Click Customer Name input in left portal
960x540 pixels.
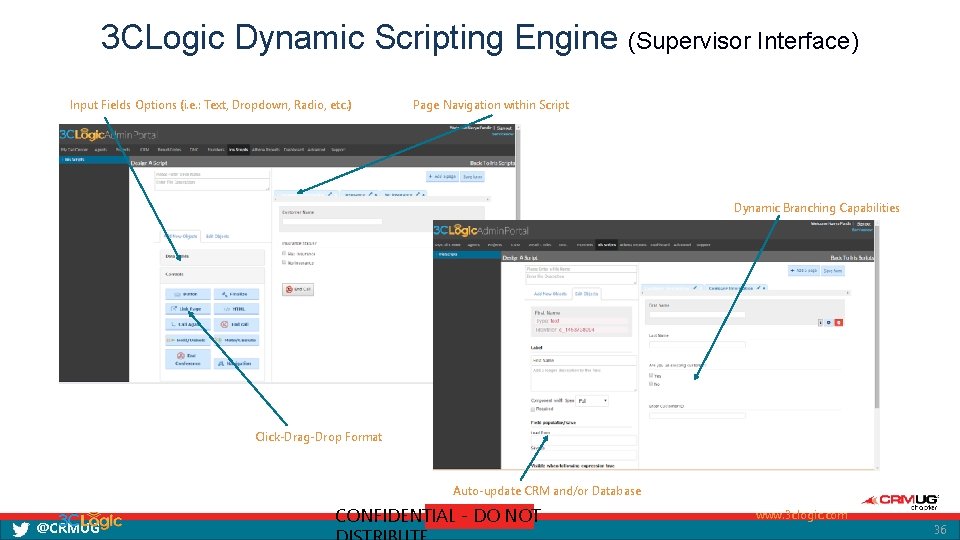332,222
